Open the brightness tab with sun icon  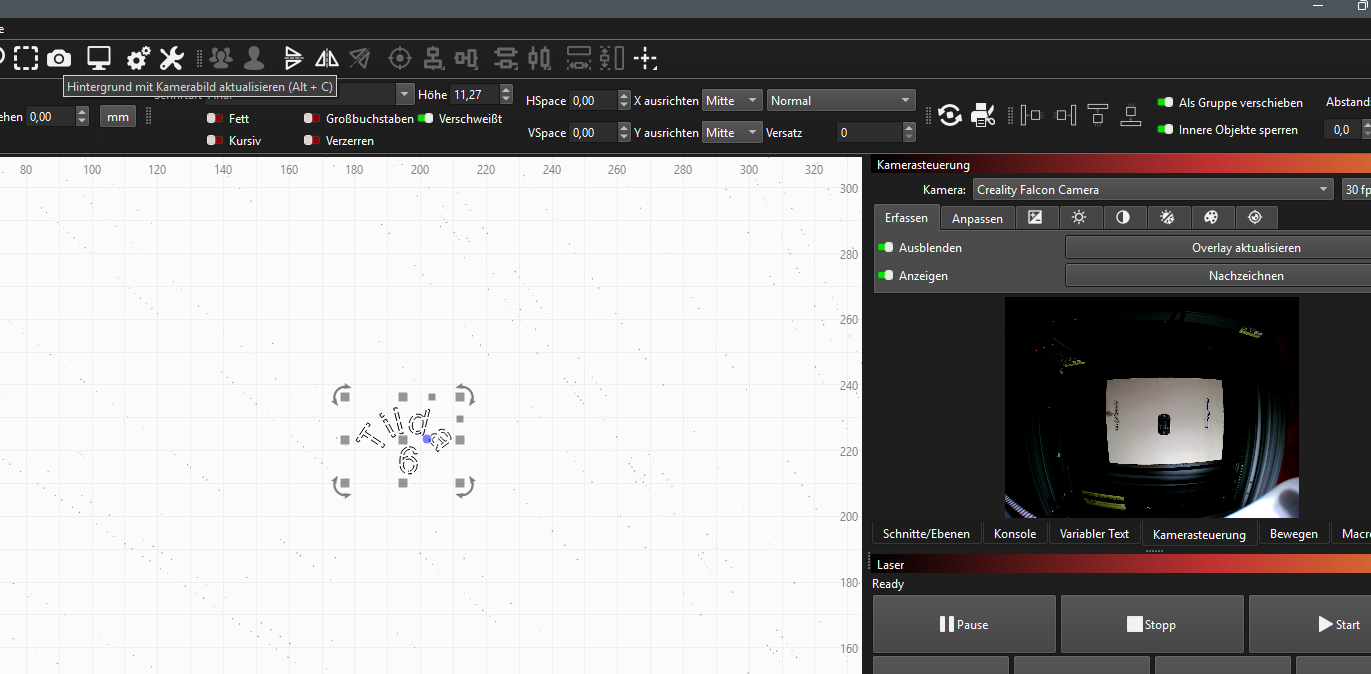tap(1079, 217)
